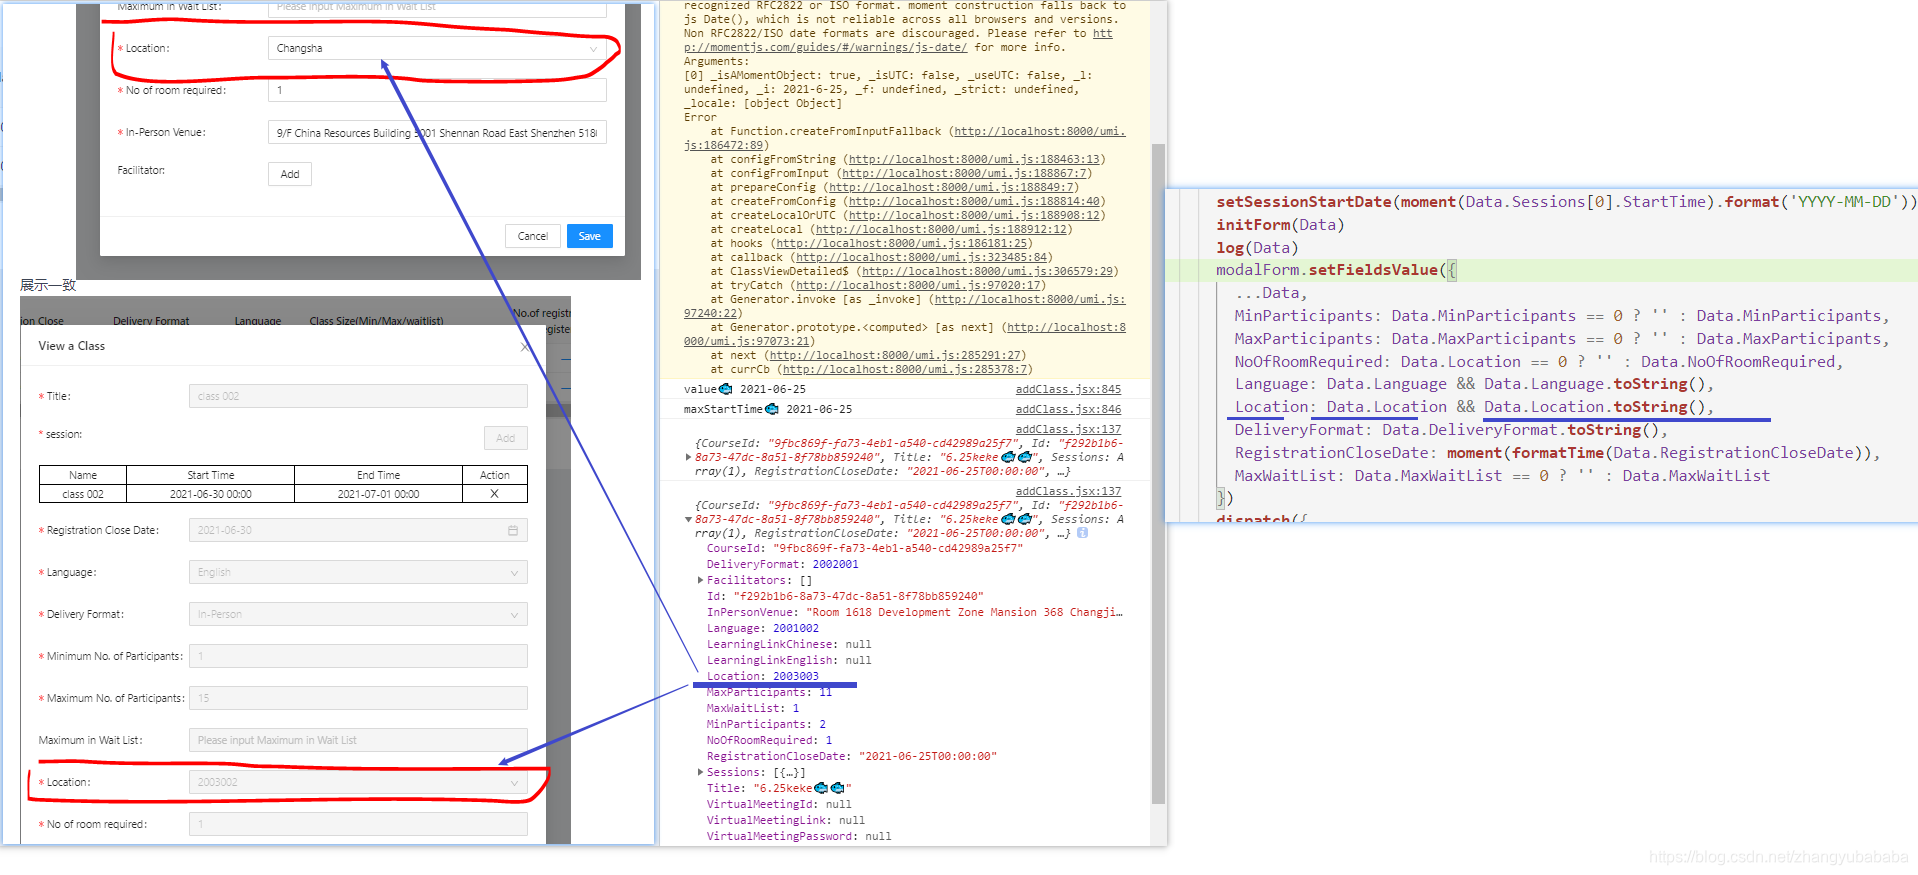The image size is (1918, 875).
Task: Click the Location: Data.Location code line
Action: tap(1474, 407)
